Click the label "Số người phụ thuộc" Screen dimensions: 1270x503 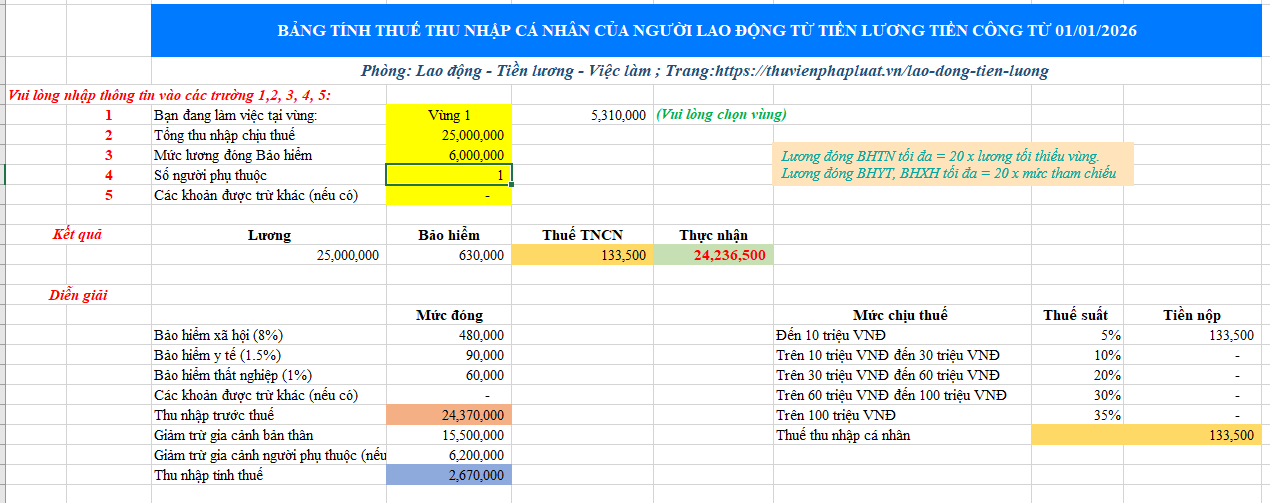tap(210, 175)
